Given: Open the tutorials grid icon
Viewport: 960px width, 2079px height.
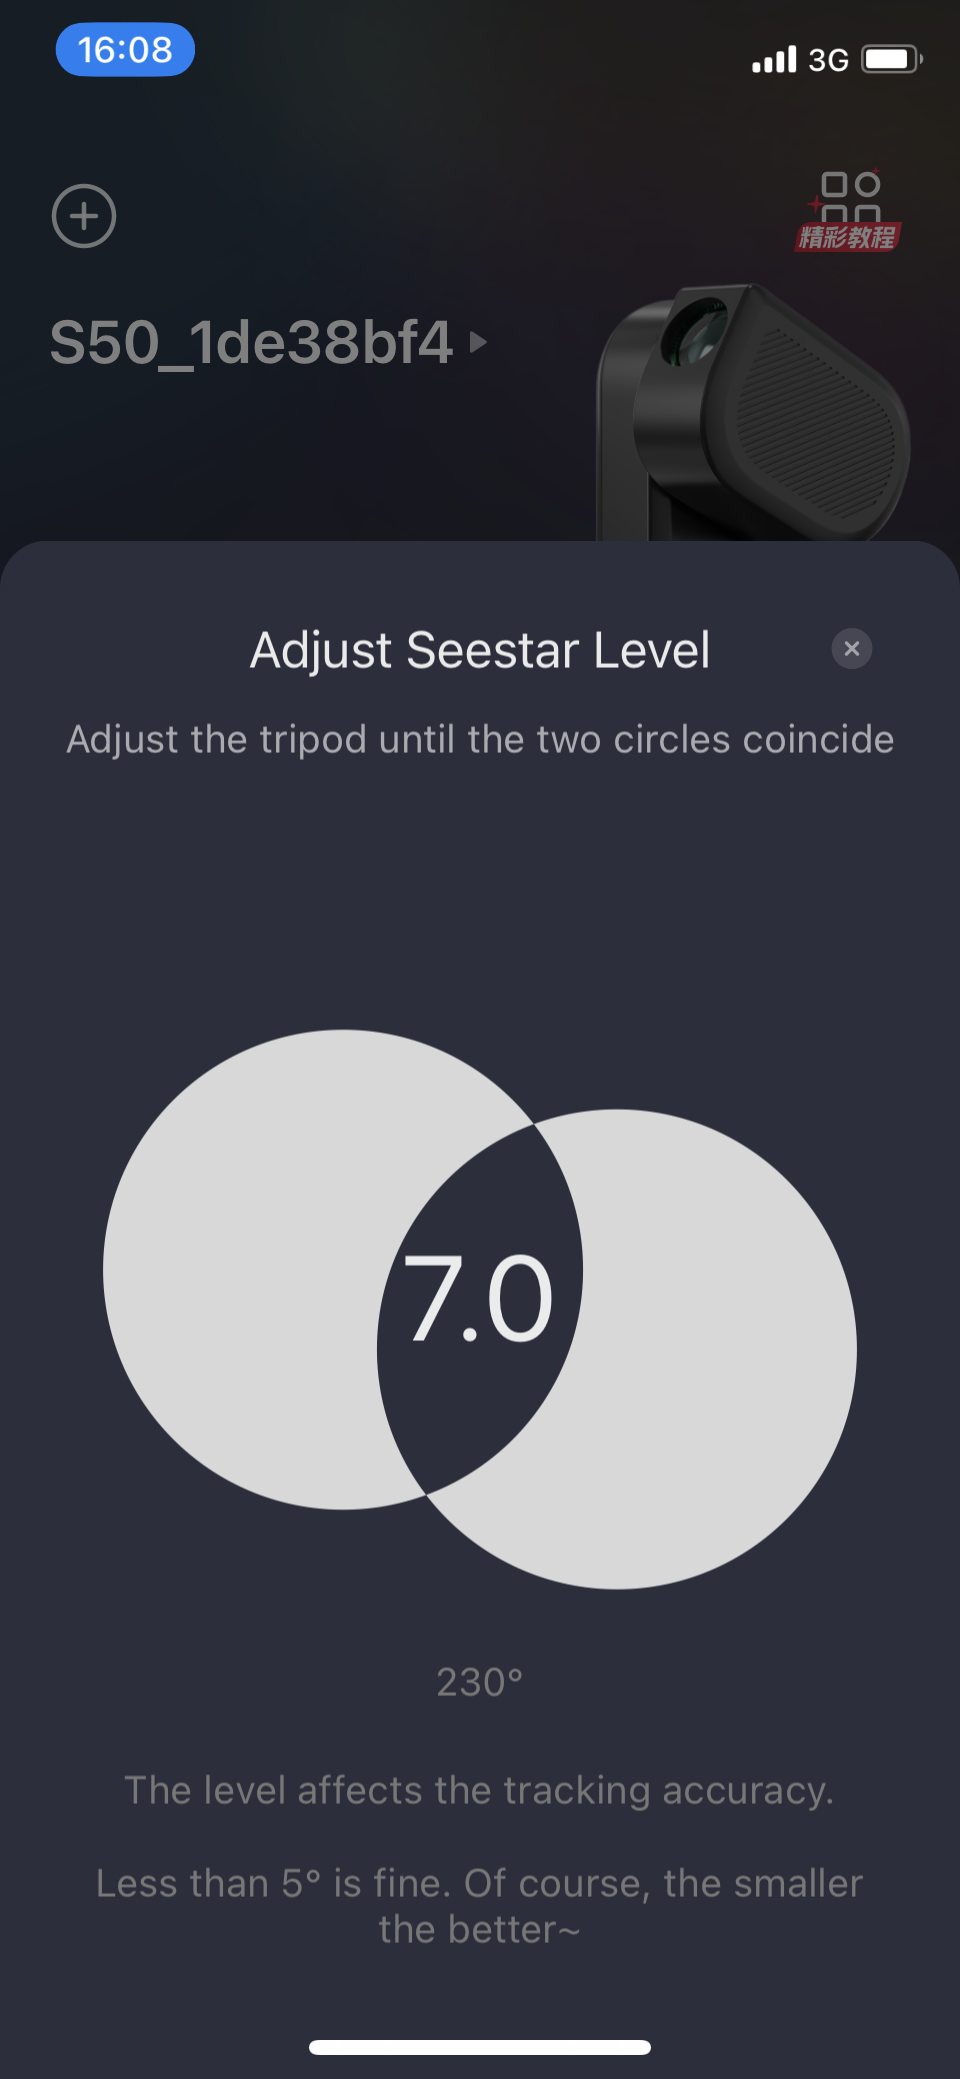Looking at the screenshot, I should pyautogui.click(x=850, y=197).
